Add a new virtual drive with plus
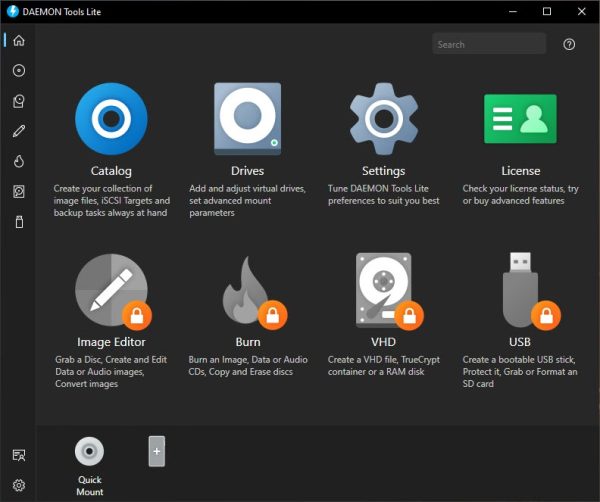 click(x=157, y=451)
